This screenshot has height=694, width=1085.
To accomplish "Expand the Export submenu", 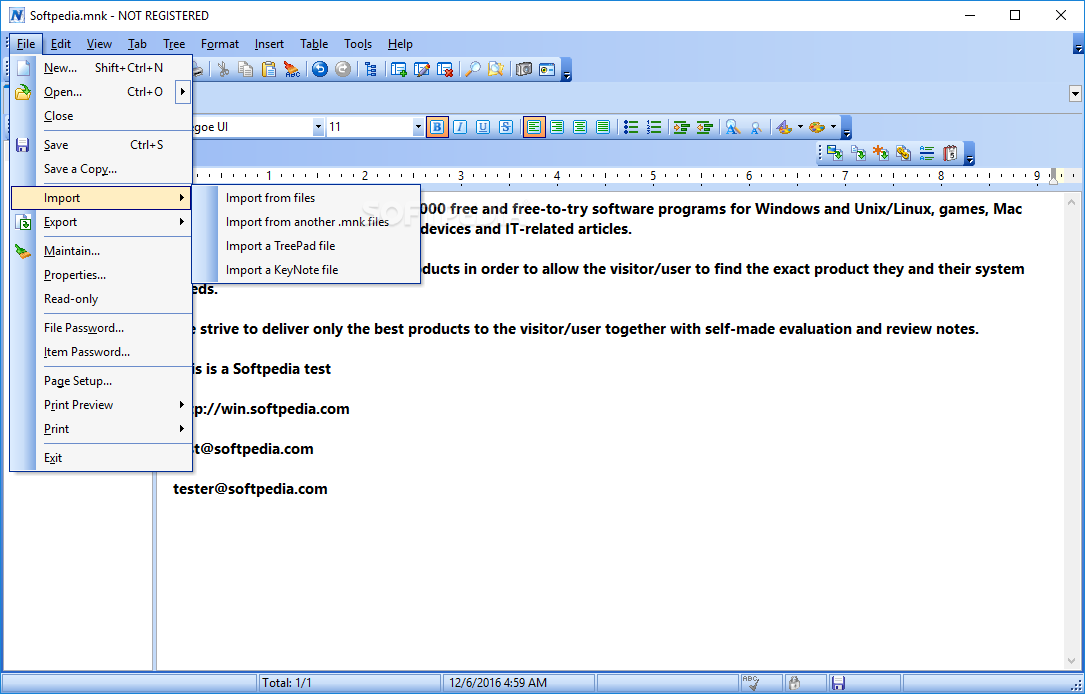I will click(x=101, y=222).
